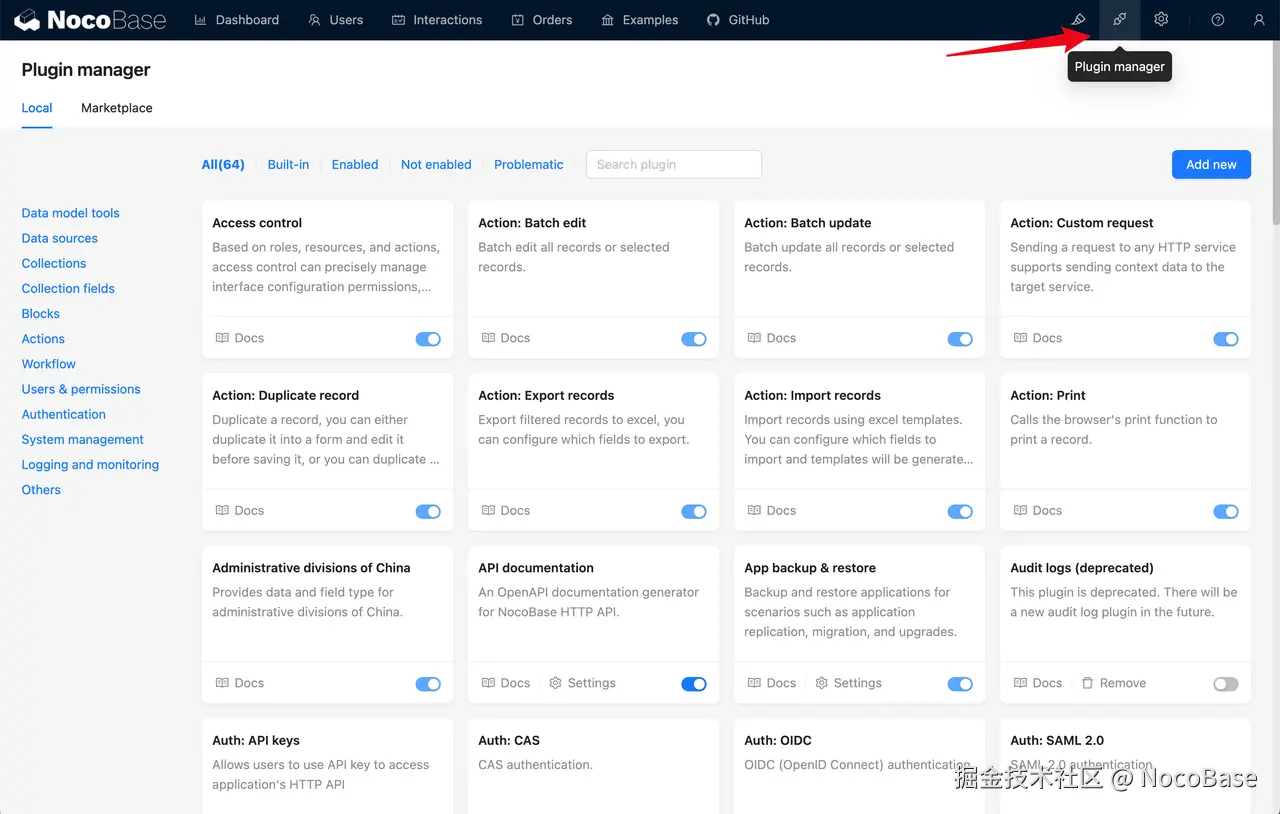Focus the Search plugin field
1280x814 pixels.
(x=674, y=165)
